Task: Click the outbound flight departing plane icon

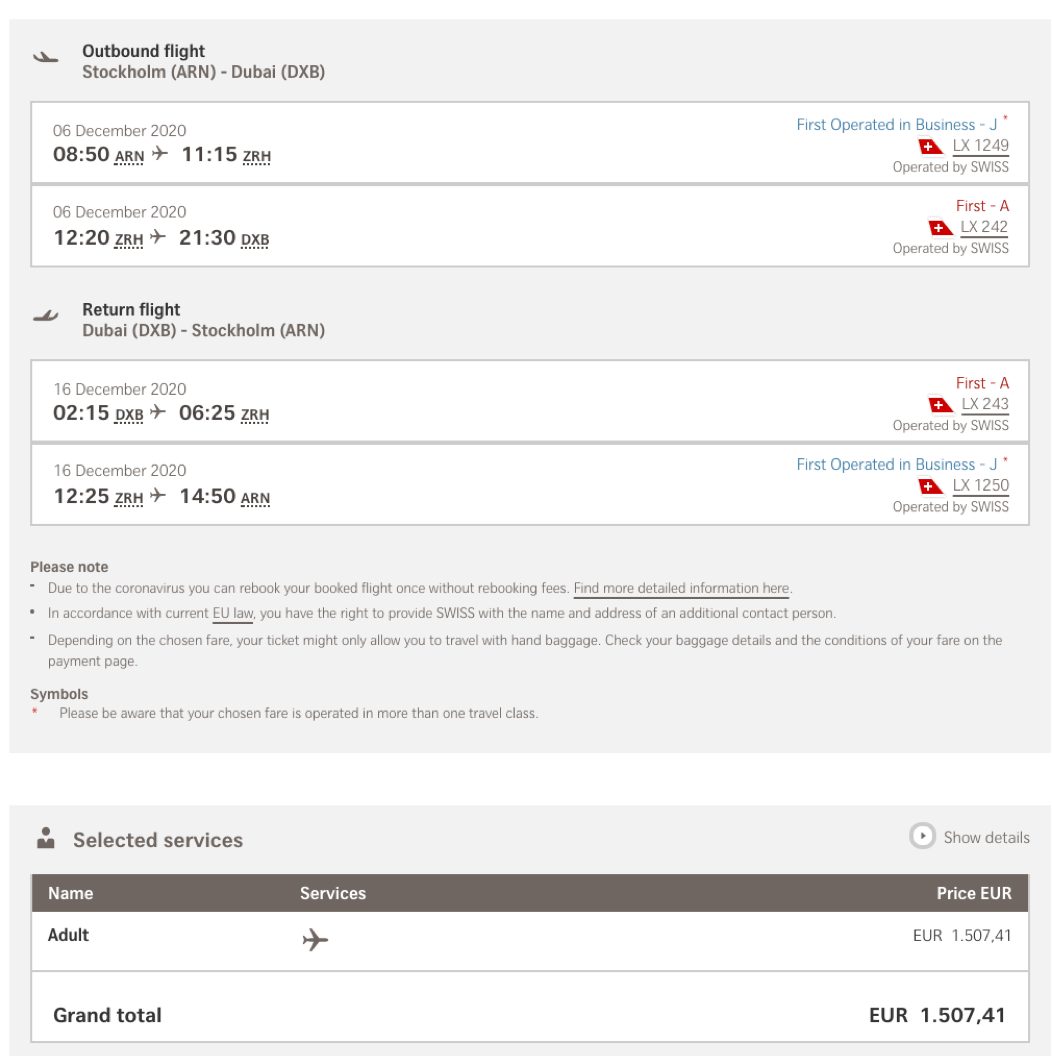Action: point(46,58)
